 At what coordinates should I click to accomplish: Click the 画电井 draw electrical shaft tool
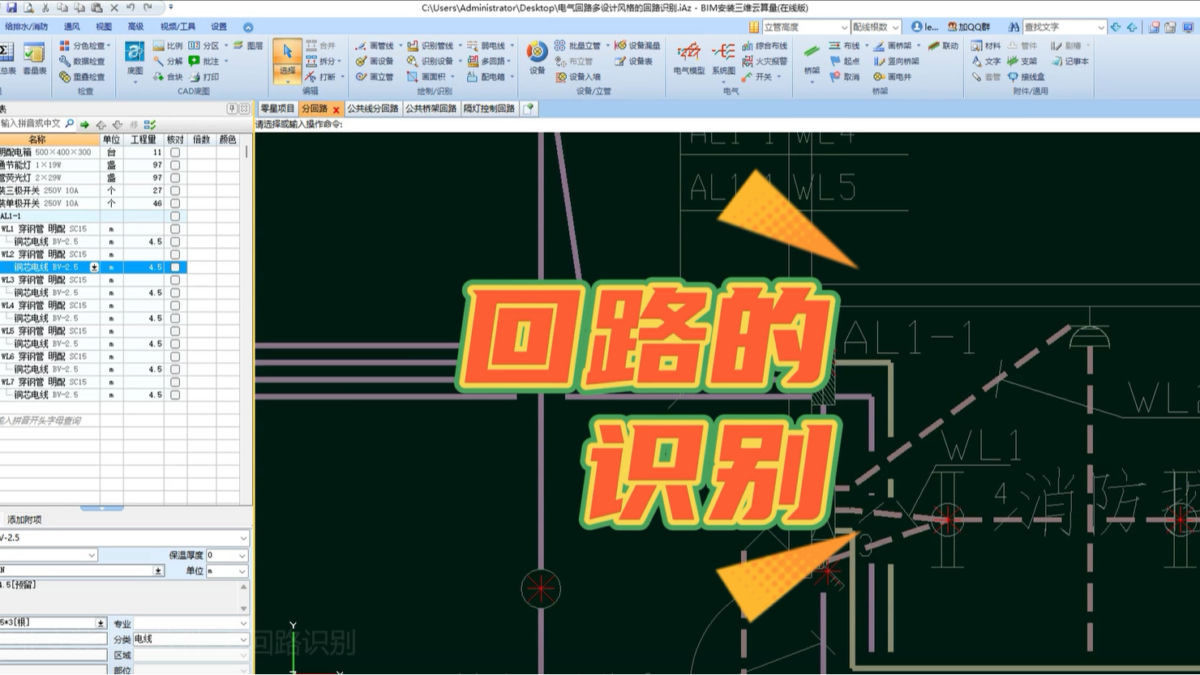892,77
